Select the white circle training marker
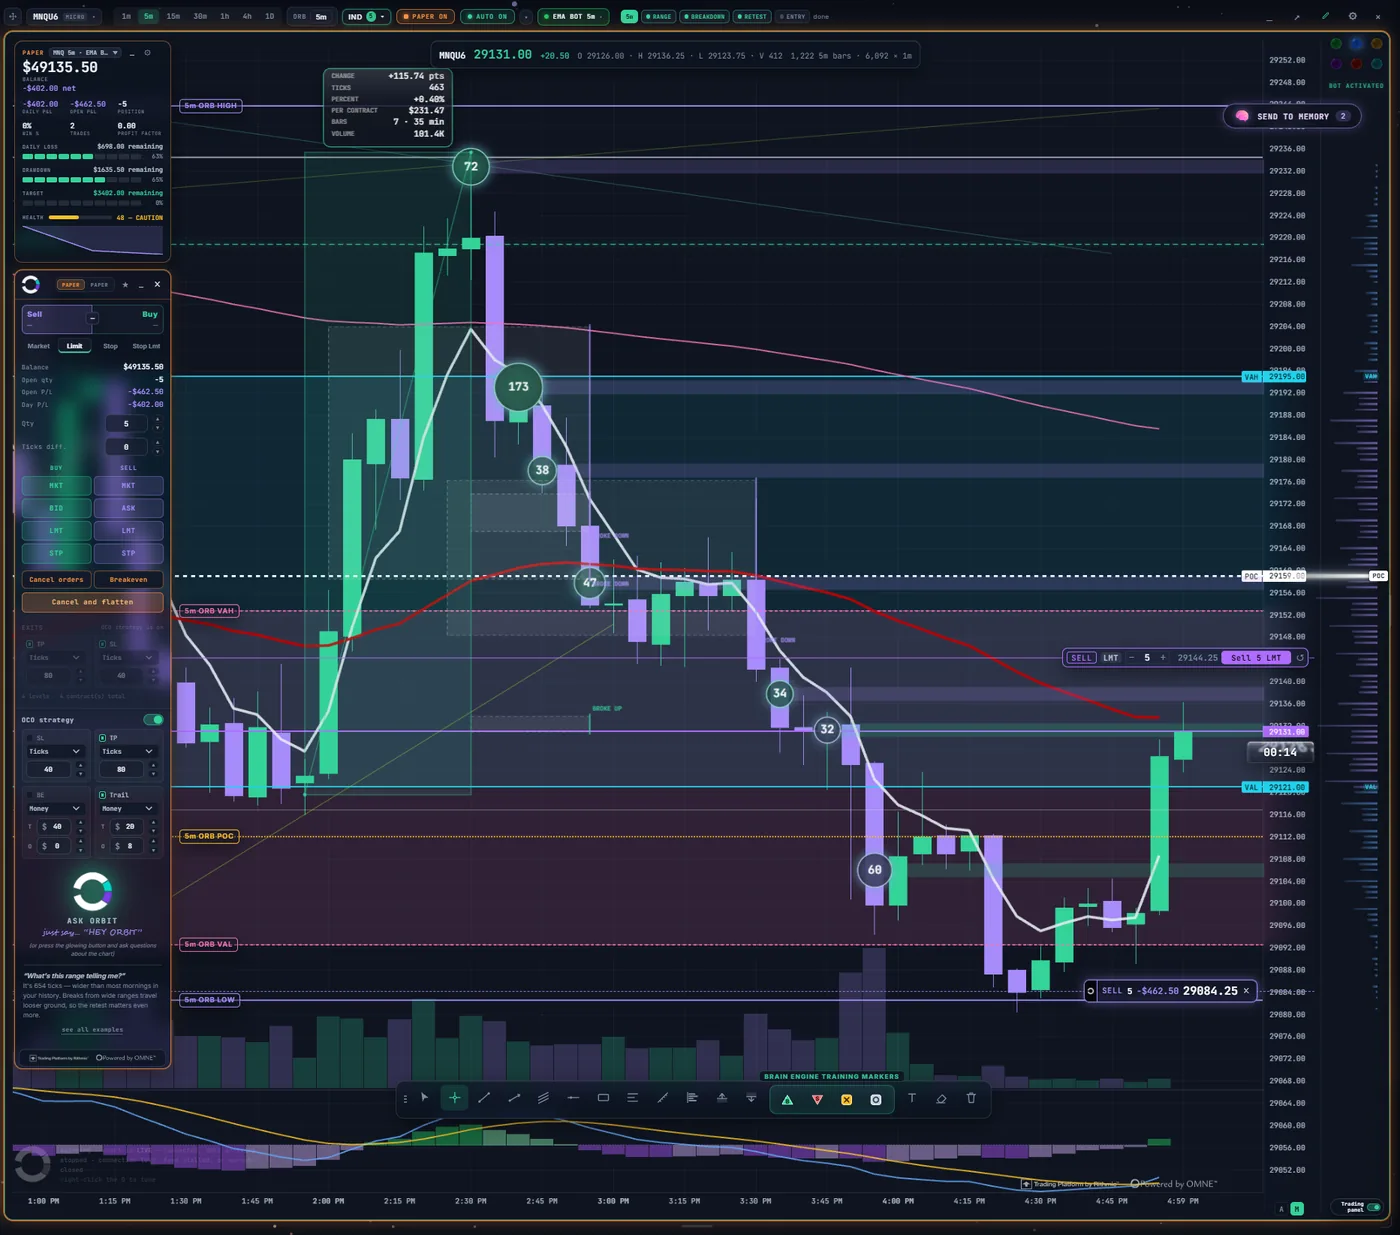The width and height of the screenshot is (1400, 1235). click(x=876, y=1100)
